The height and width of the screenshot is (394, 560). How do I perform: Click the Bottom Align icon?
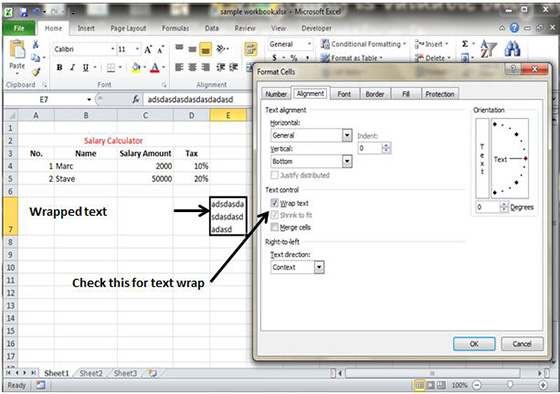[205, 49]
